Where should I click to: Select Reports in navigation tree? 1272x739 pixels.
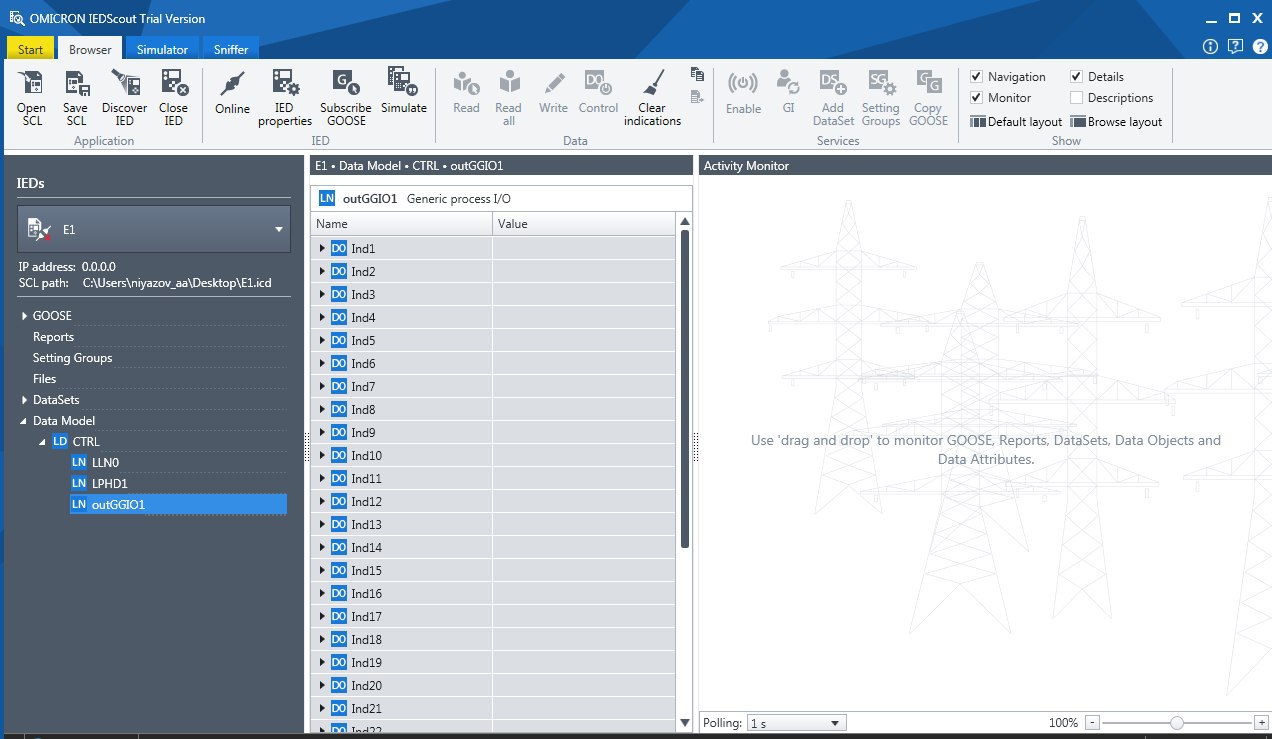coord(53,337)
